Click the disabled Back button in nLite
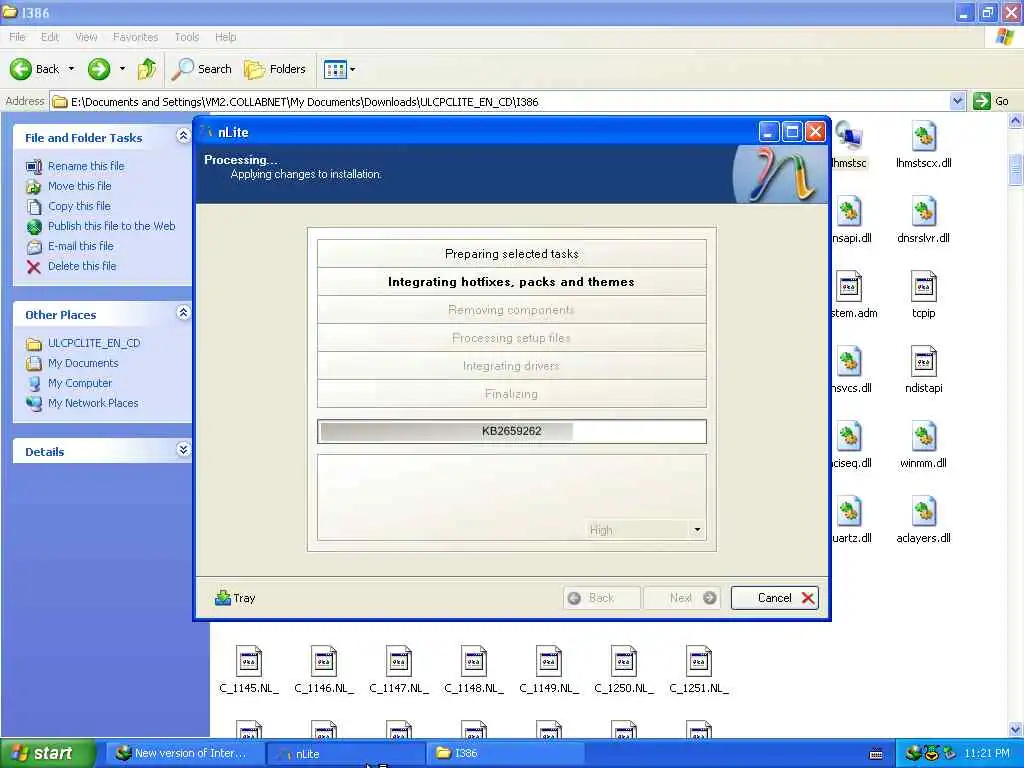The height and width of the screenshot is (768, 1024). 601,598
